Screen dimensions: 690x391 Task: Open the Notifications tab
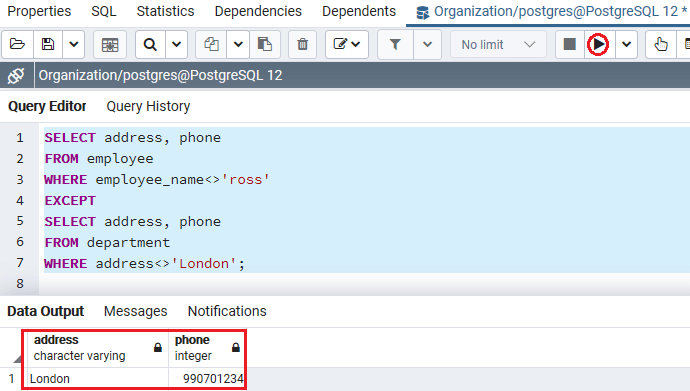(227, 311)
